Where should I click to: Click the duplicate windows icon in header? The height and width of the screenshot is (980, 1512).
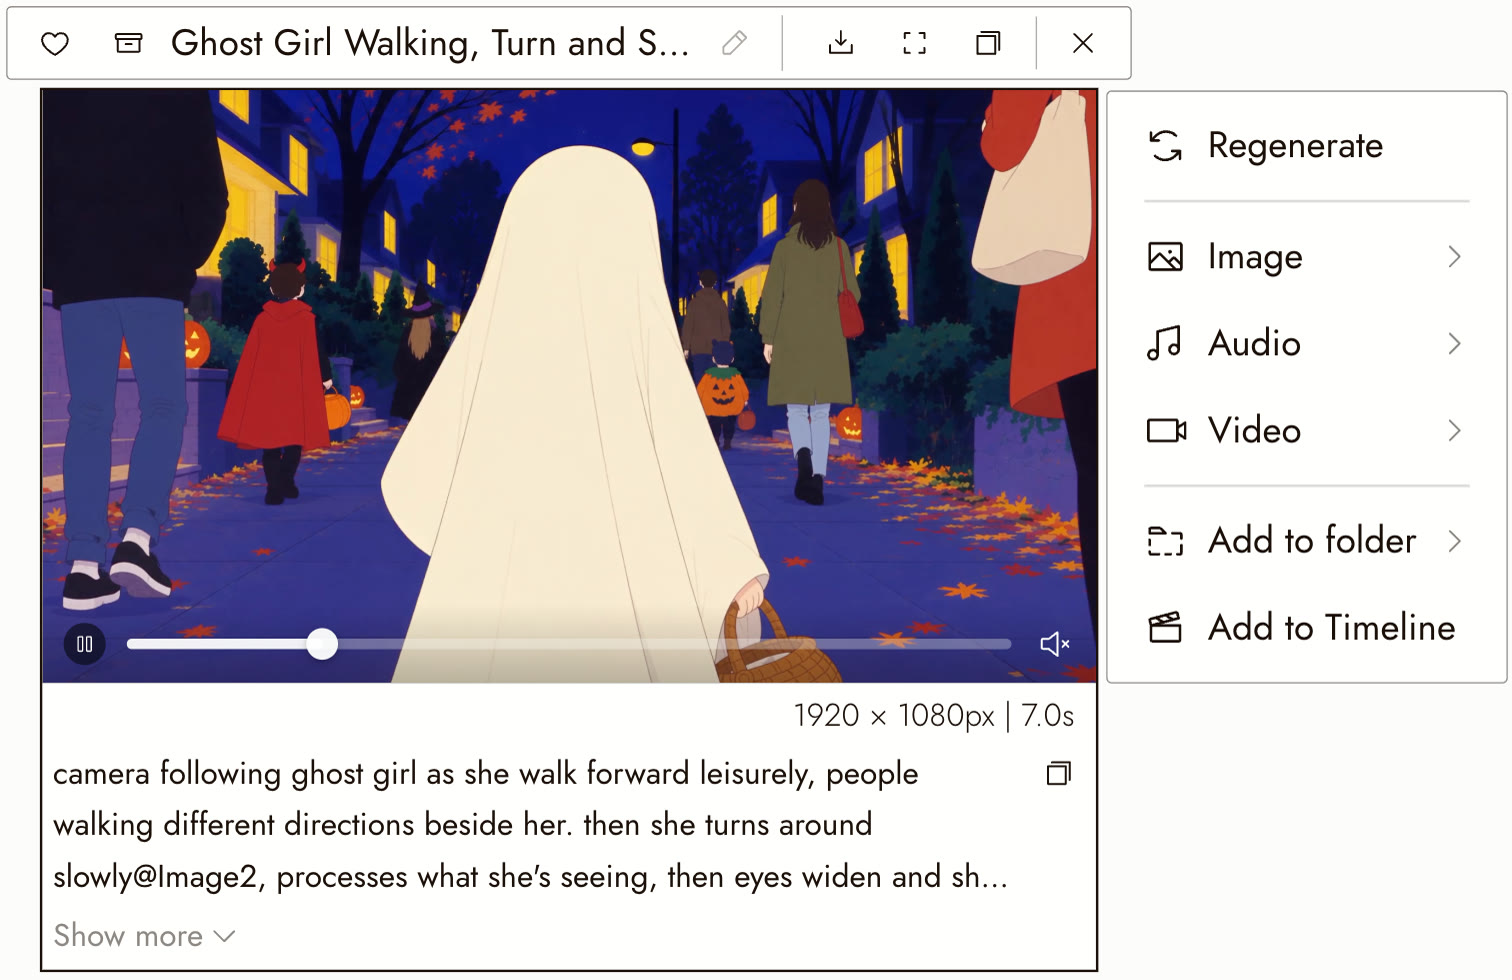988,43
